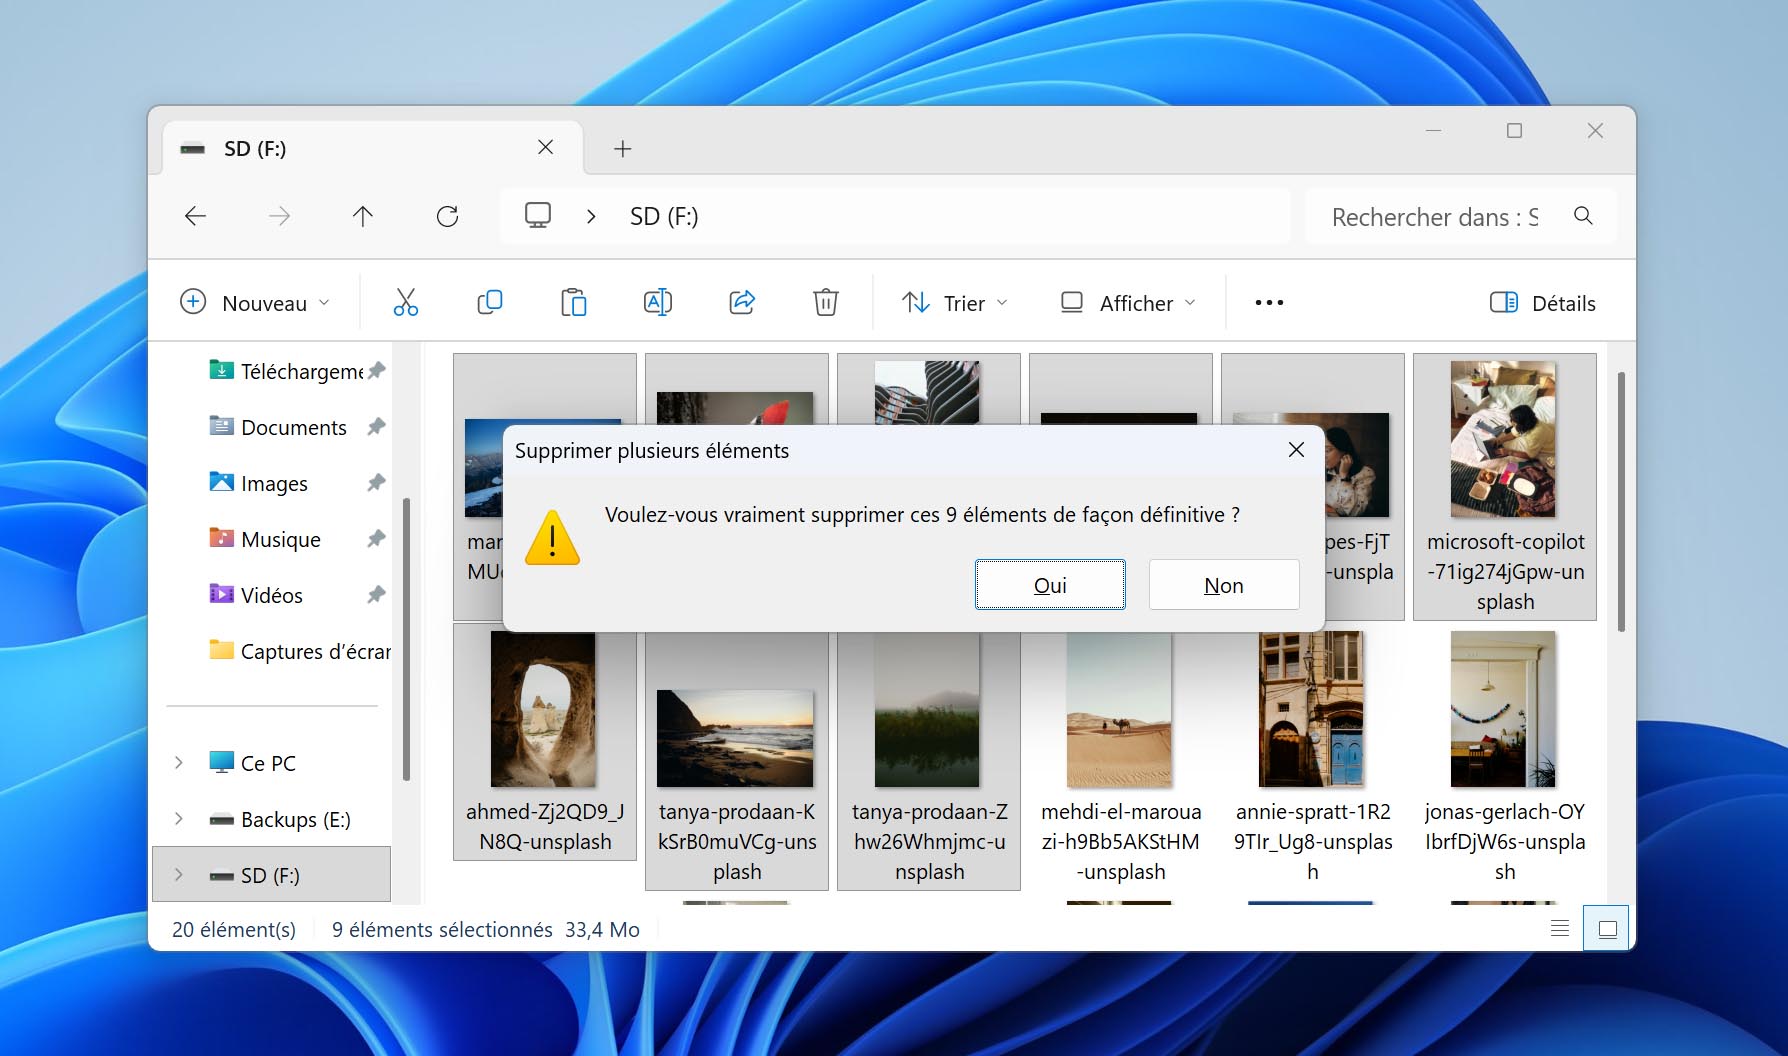Click the Share icon in the toolbar
The width and height of the screenshot is (1788, 1056).
point(741,302)
